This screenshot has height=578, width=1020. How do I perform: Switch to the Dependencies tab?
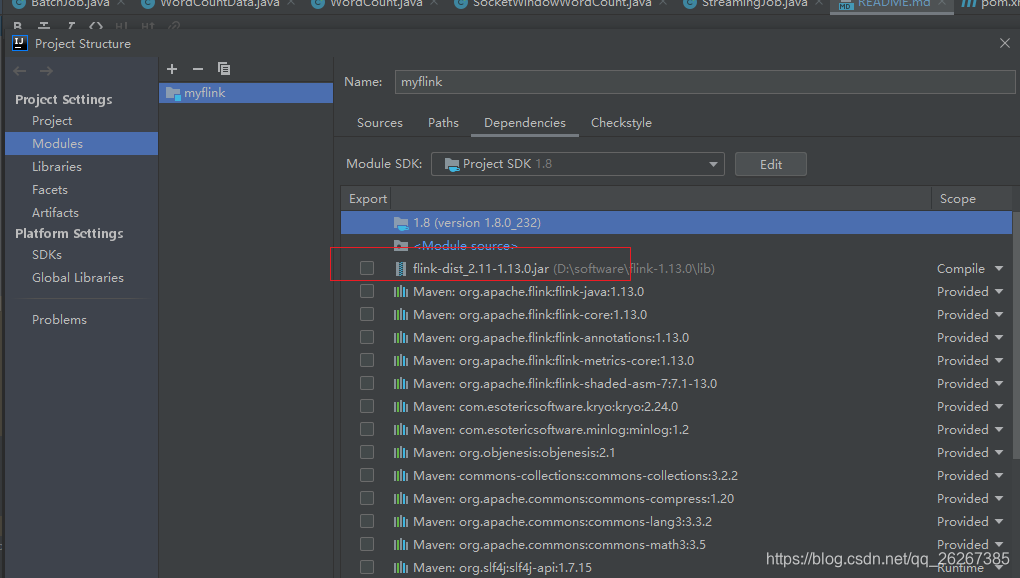[525, 123]
